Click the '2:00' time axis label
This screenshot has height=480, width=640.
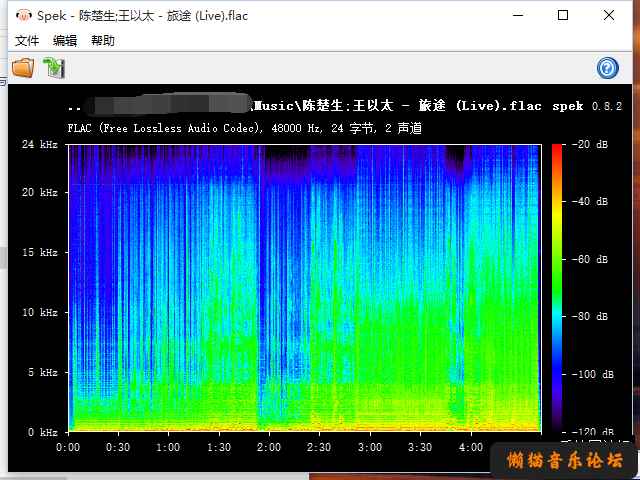269,447
